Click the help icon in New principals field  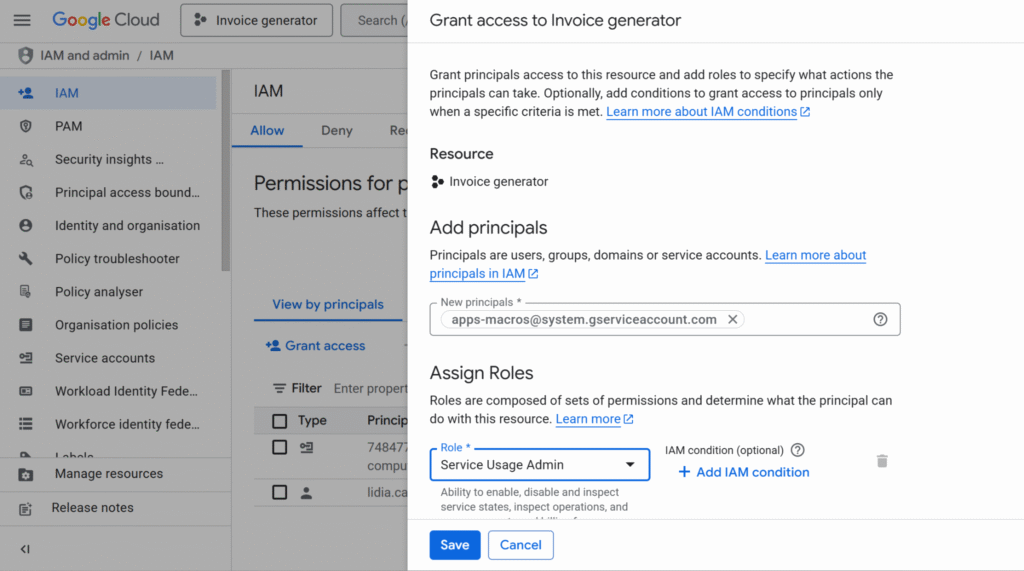(880, 319)
